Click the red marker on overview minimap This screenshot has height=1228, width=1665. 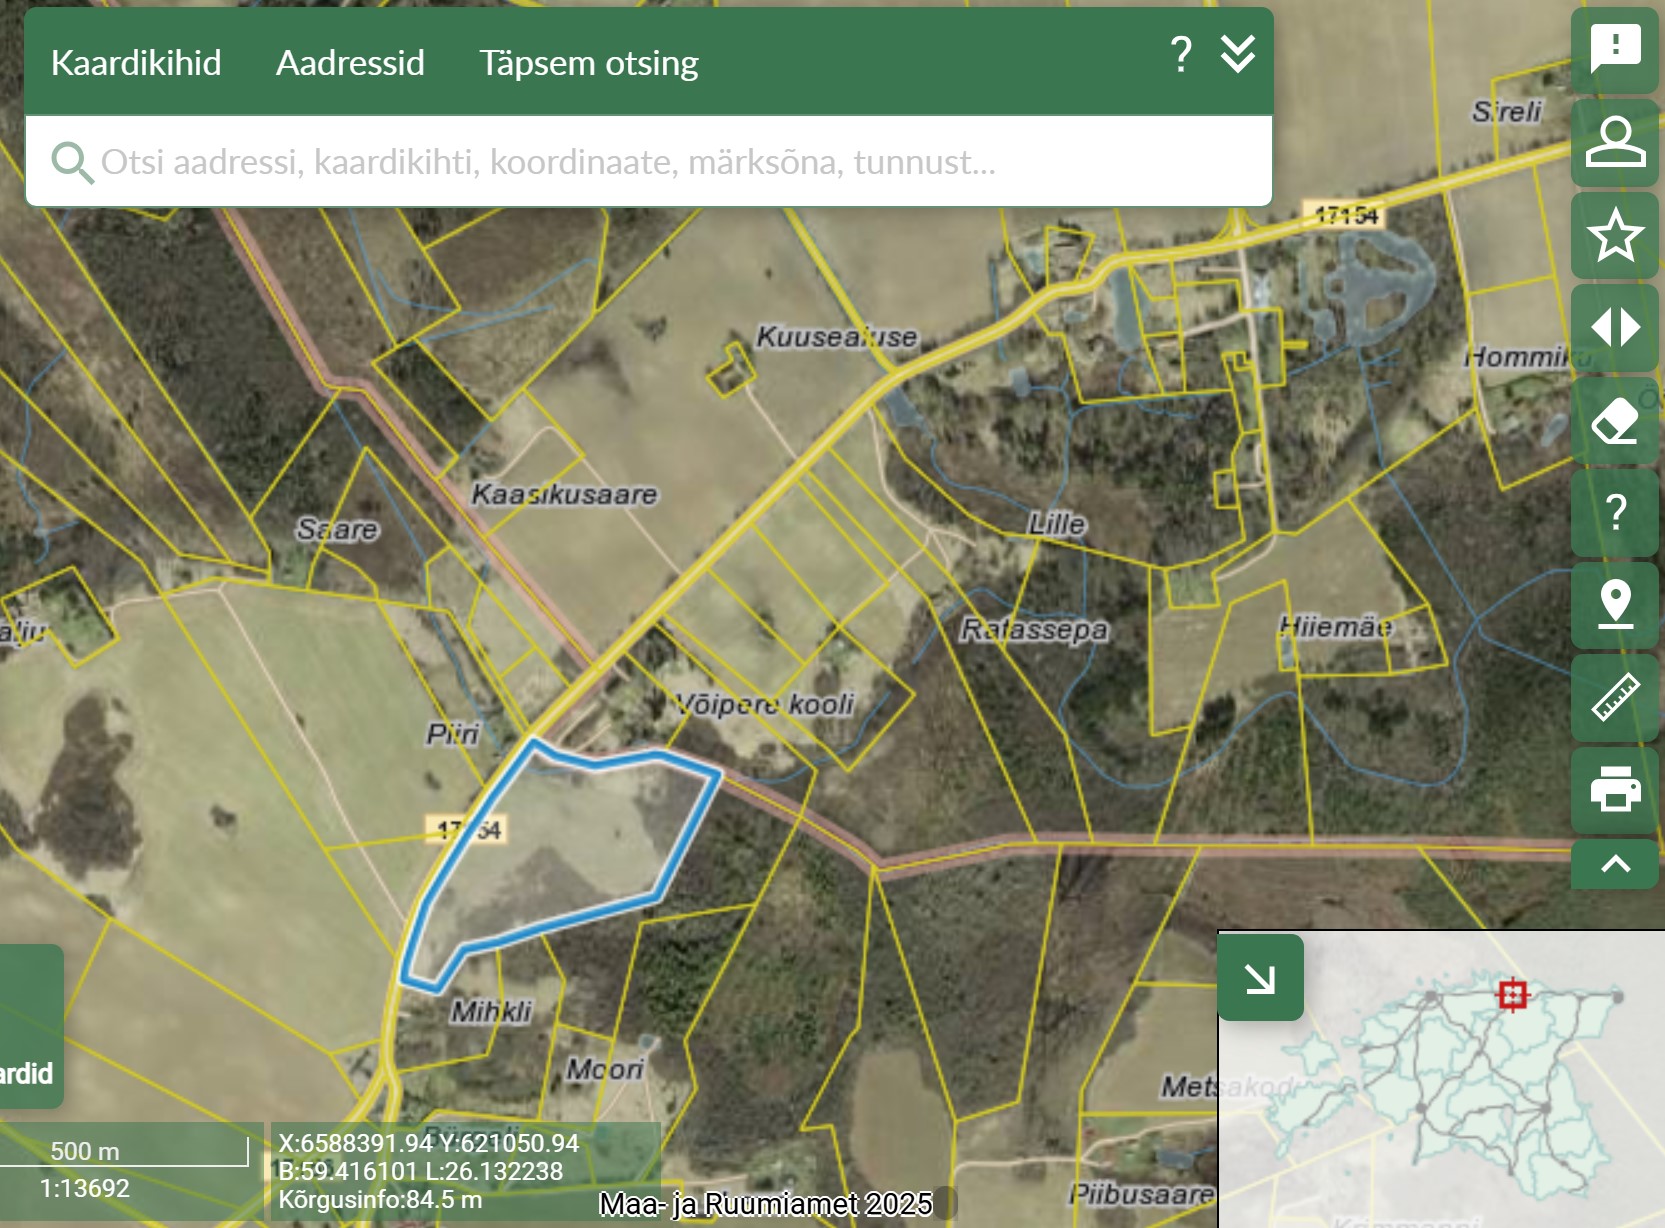pyautogui.click(x=1512, y=995)
